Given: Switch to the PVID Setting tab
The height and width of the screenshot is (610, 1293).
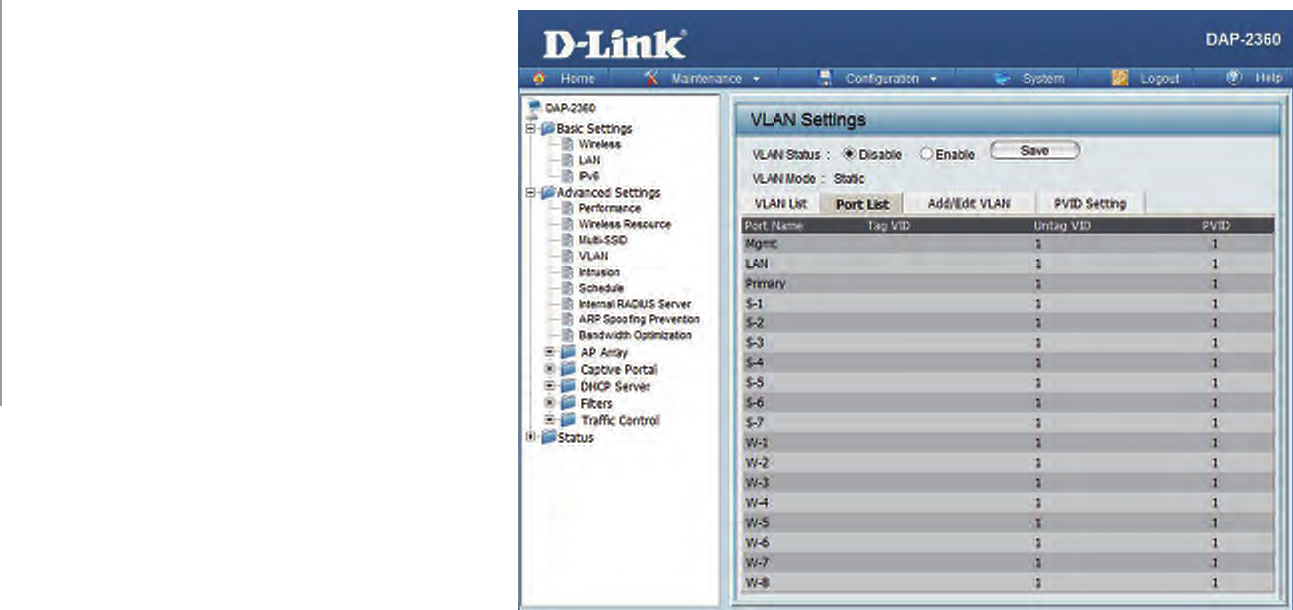Looking at the screenshot, I should click(x=1090, y=204).
